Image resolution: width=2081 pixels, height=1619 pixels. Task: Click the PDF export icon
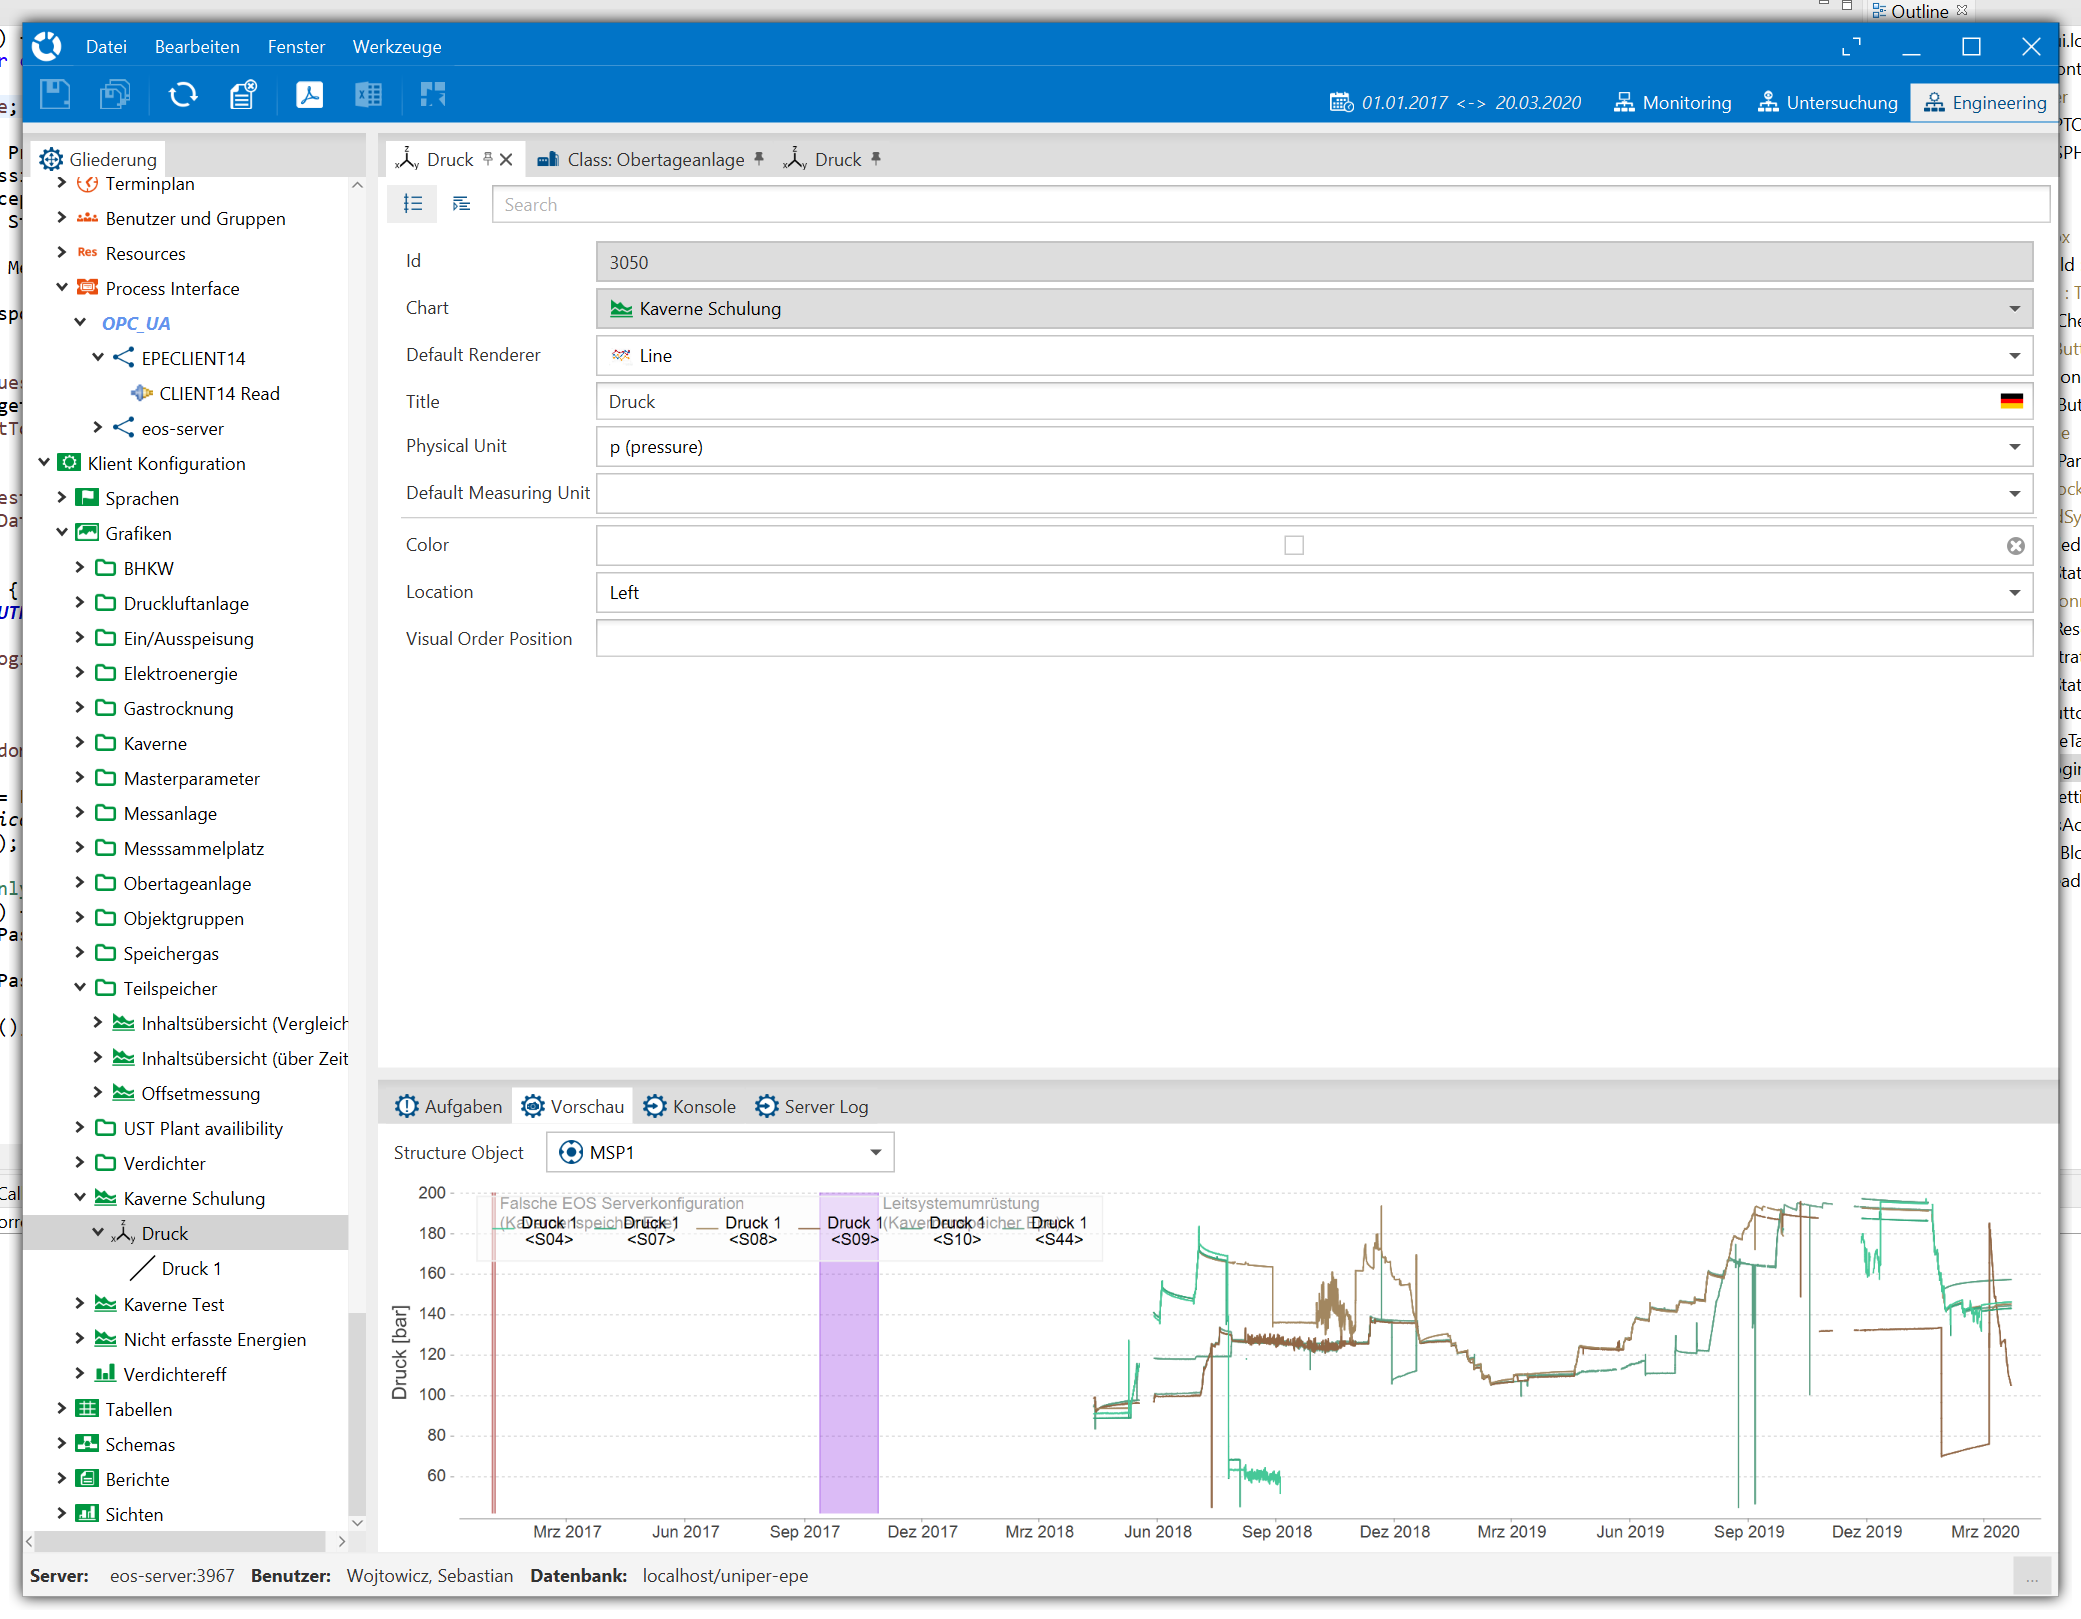[x=310, y=95]
